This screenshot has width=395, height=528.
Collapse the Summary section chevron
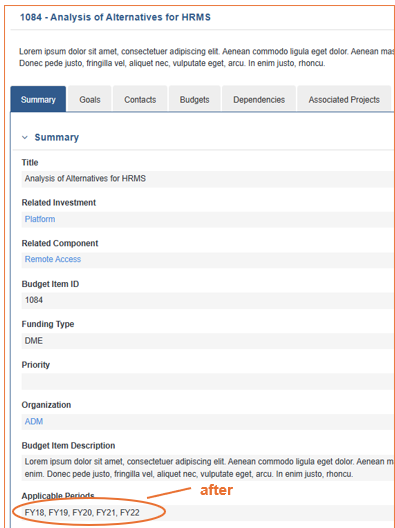tap(25, 137)
